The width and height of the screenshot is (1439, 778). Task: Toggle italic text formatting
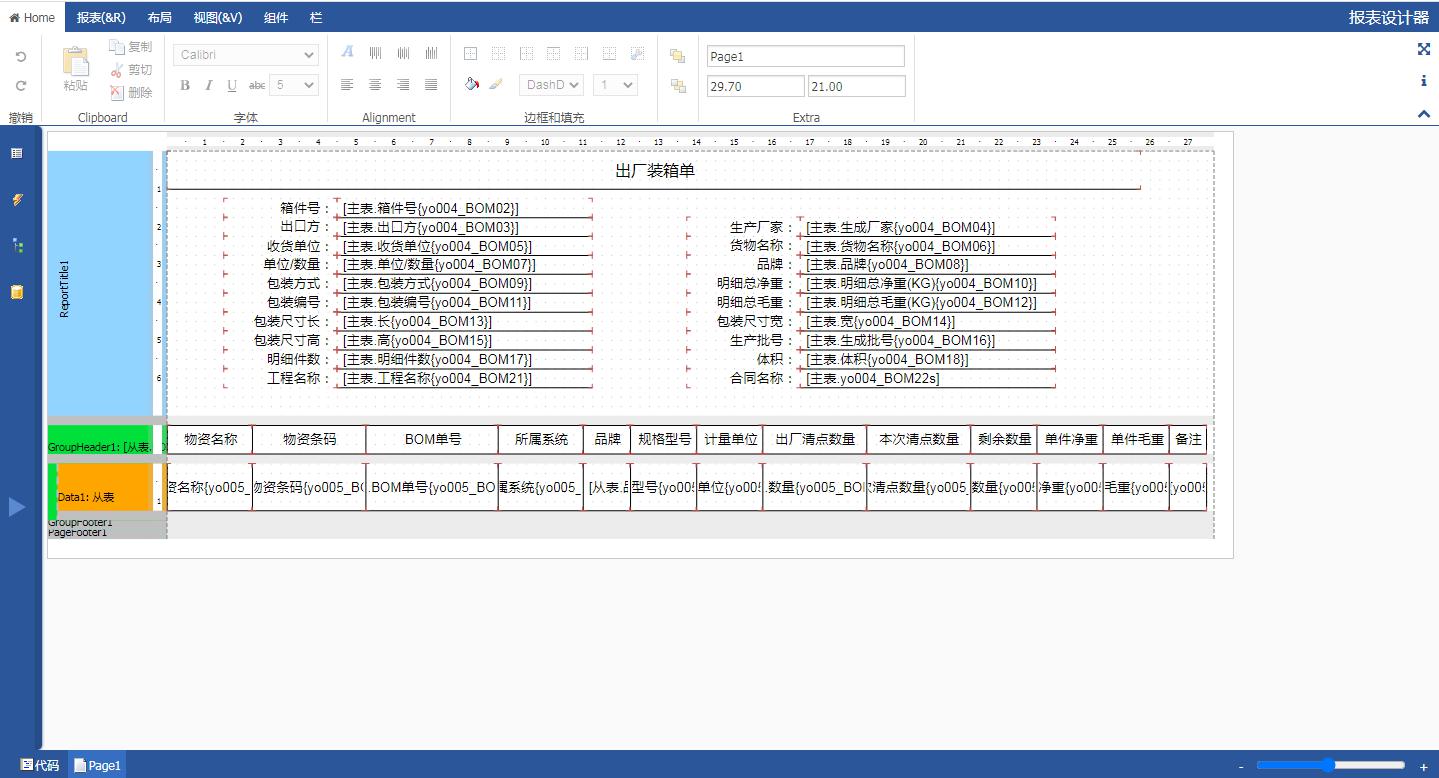coord(209,86)
